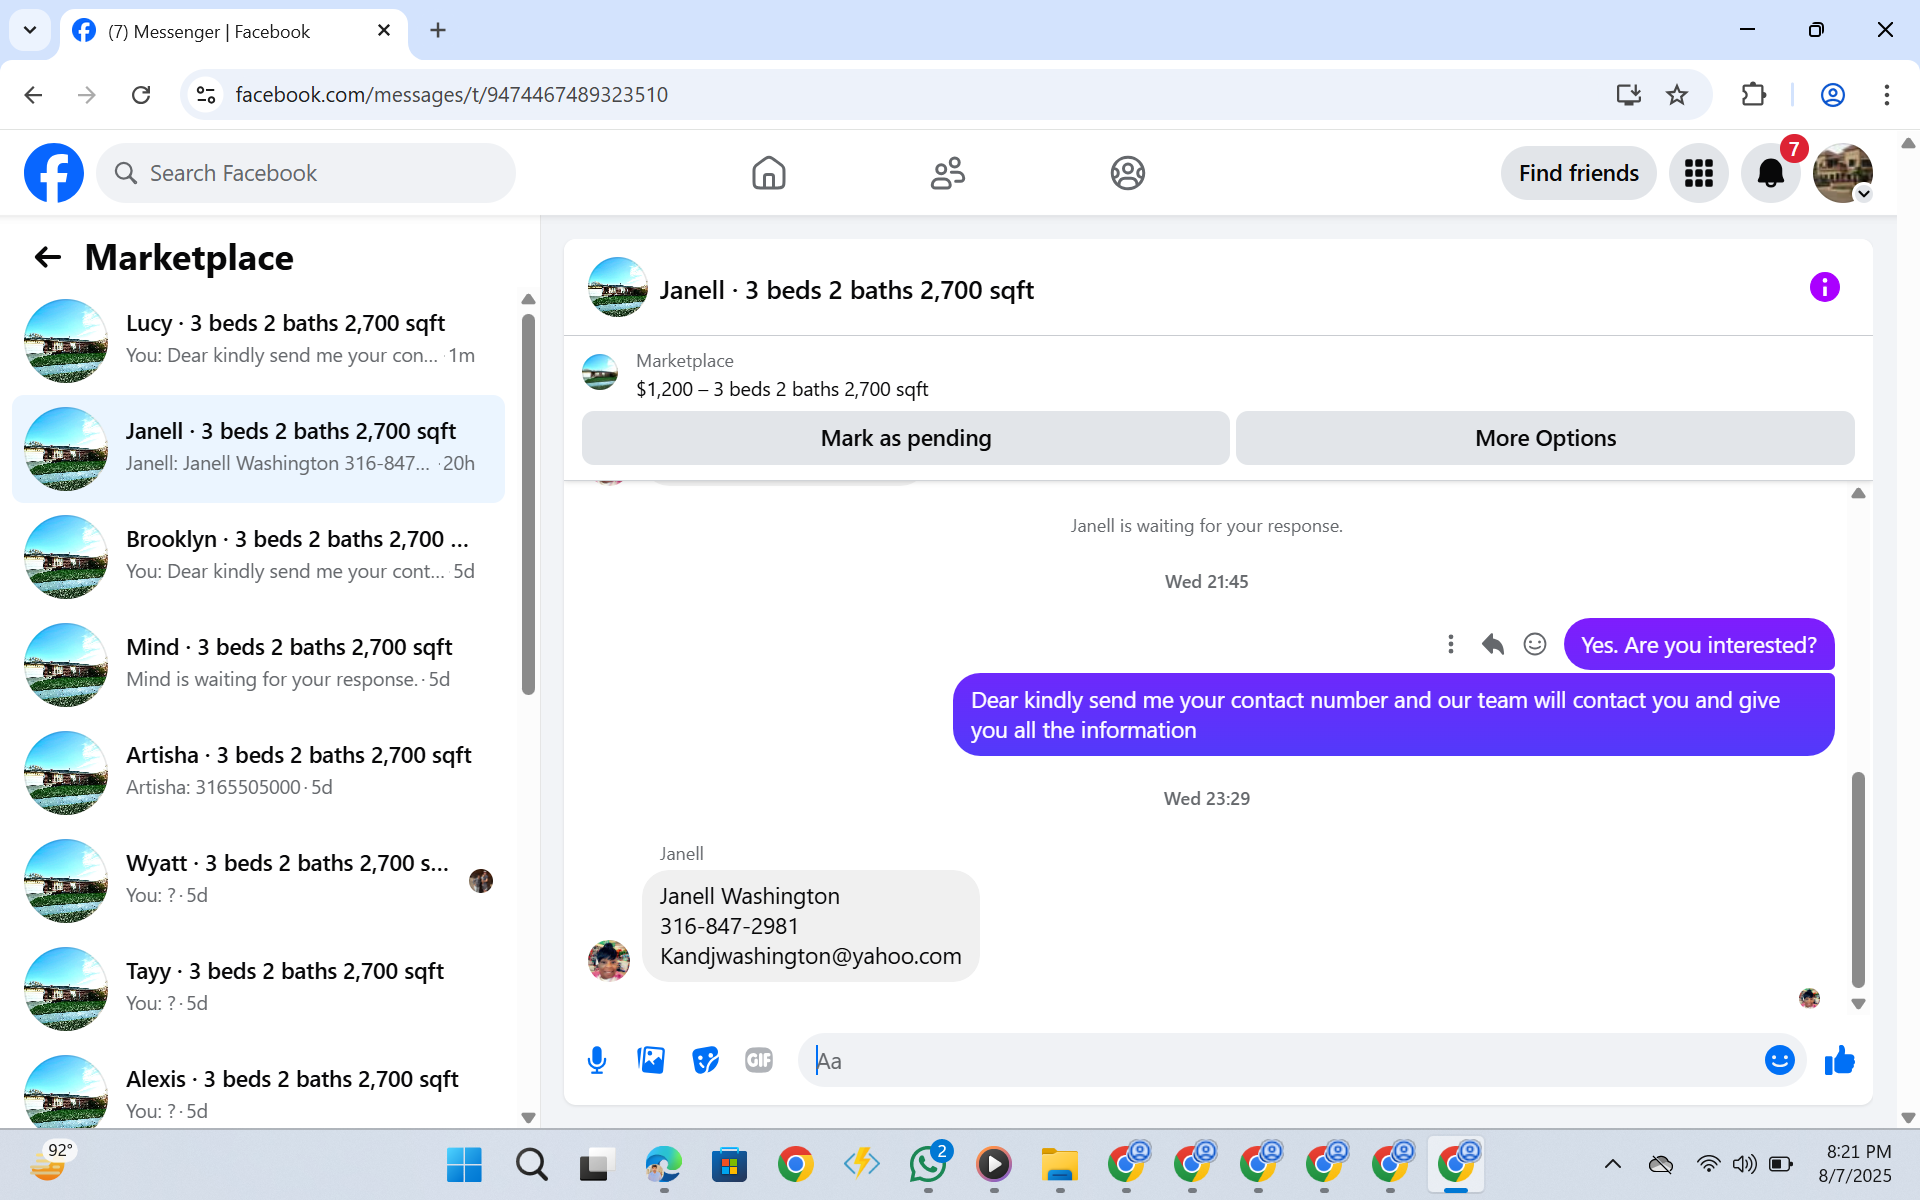This screenshot has height=1200, width=1920.
Task: Open account menu from profile picture
Action: tap(1843, 173)
